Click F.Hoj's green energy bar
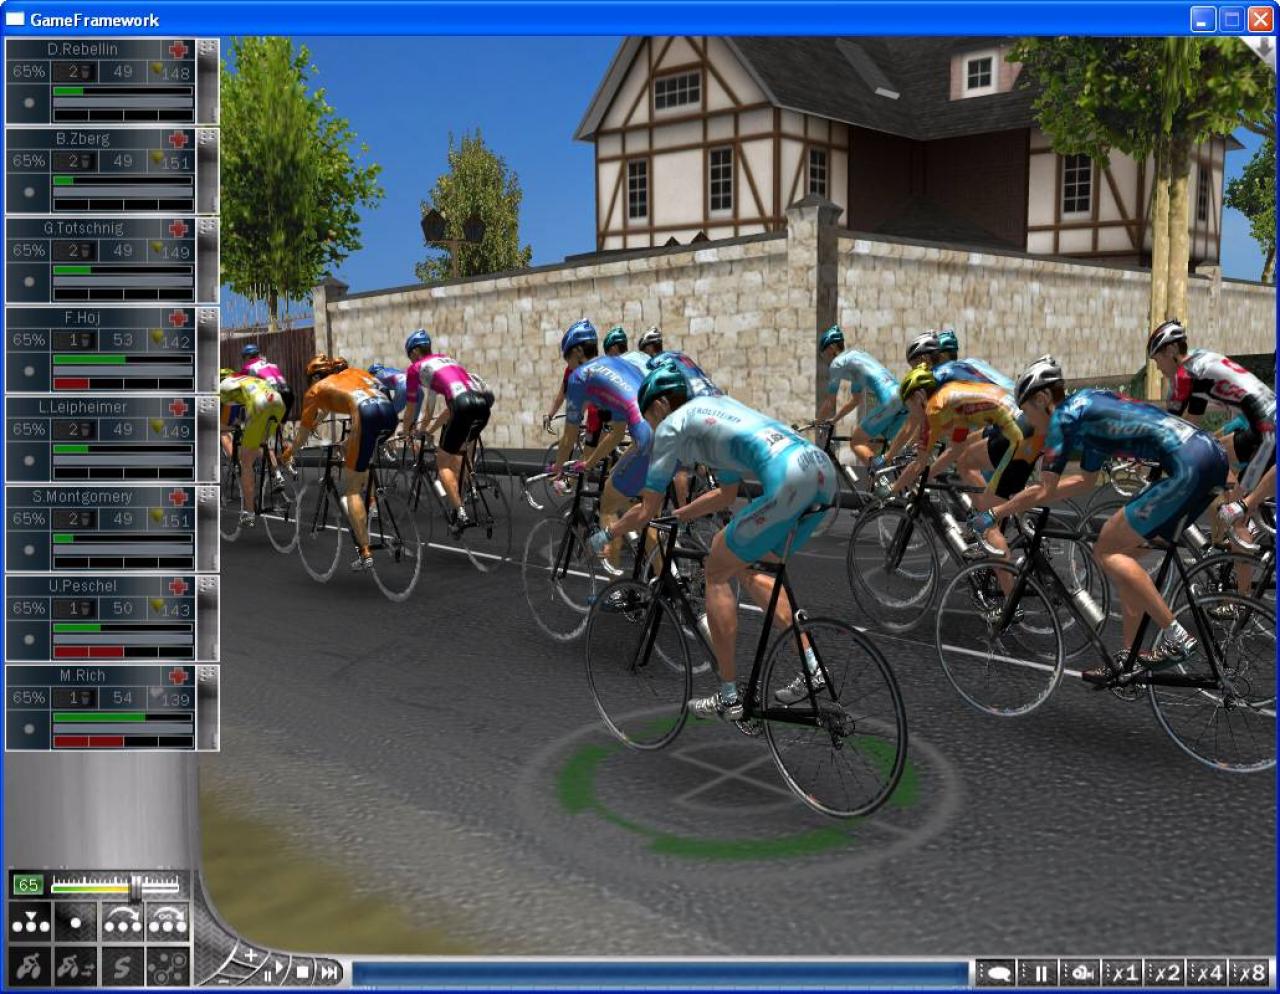This screenshot has width=1280, height=994. (x=123, y=359)
